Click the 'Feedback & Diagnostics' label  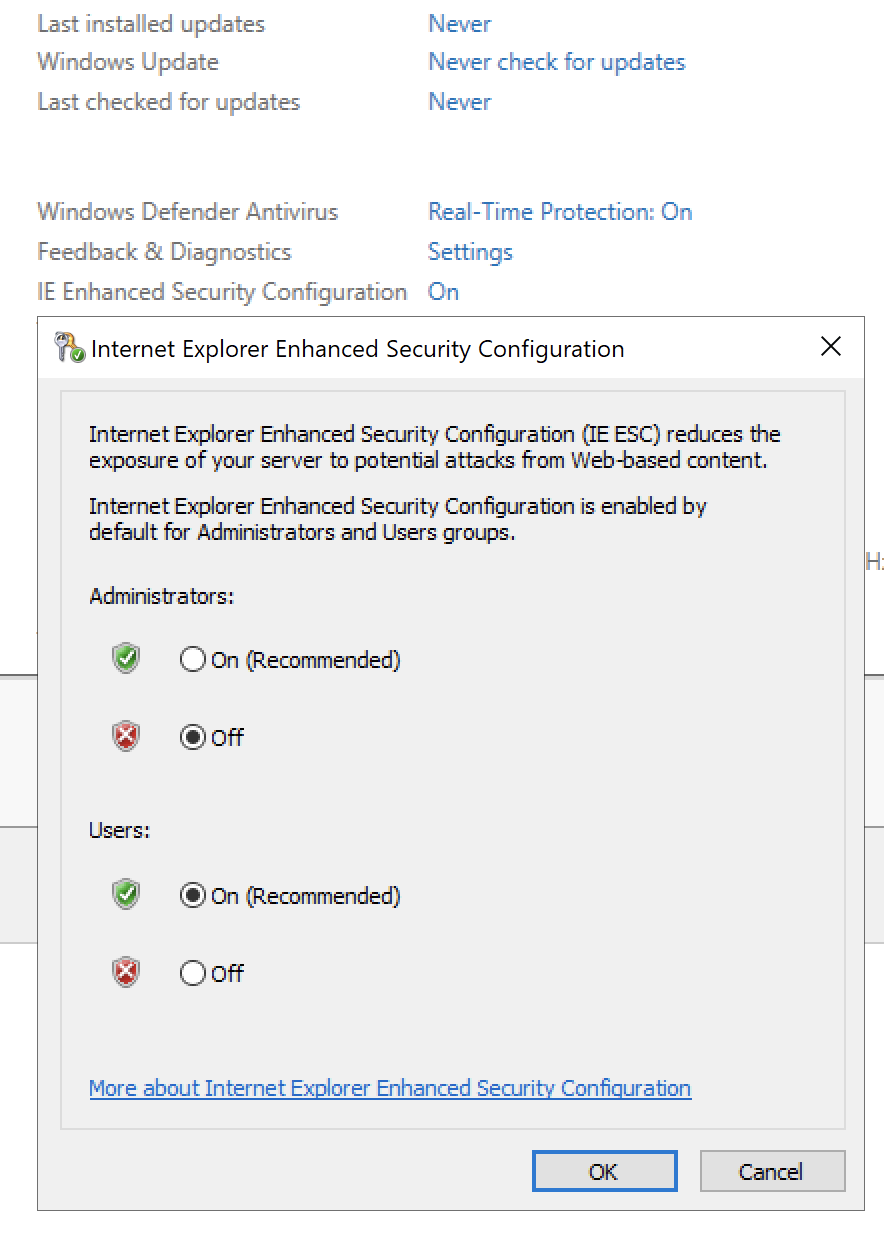pyautogui.click(x=164, y=252)
